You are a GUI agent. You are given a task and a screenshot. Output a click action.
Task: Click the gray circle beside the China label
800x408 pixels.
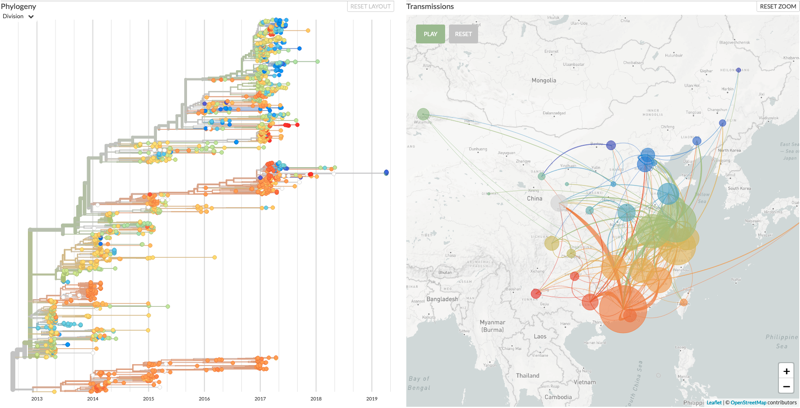558,203
